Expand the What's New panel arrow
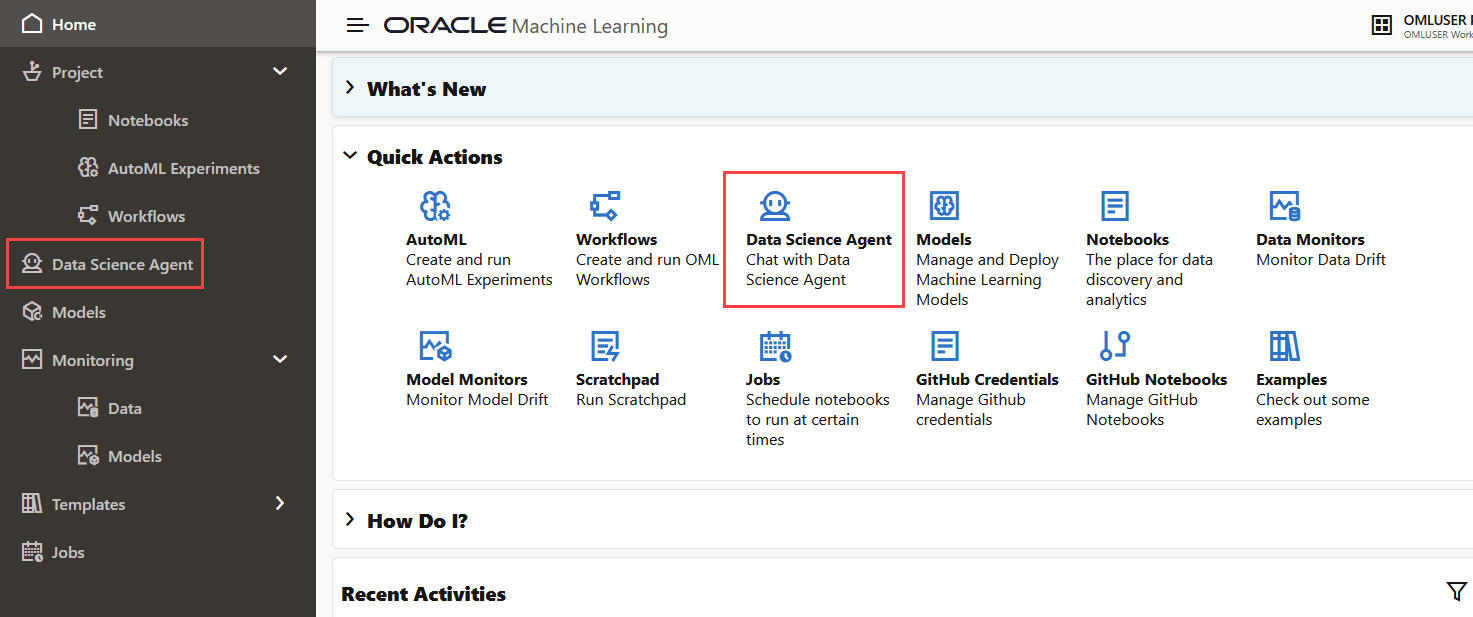1473x617 pixels. point(350,88)
